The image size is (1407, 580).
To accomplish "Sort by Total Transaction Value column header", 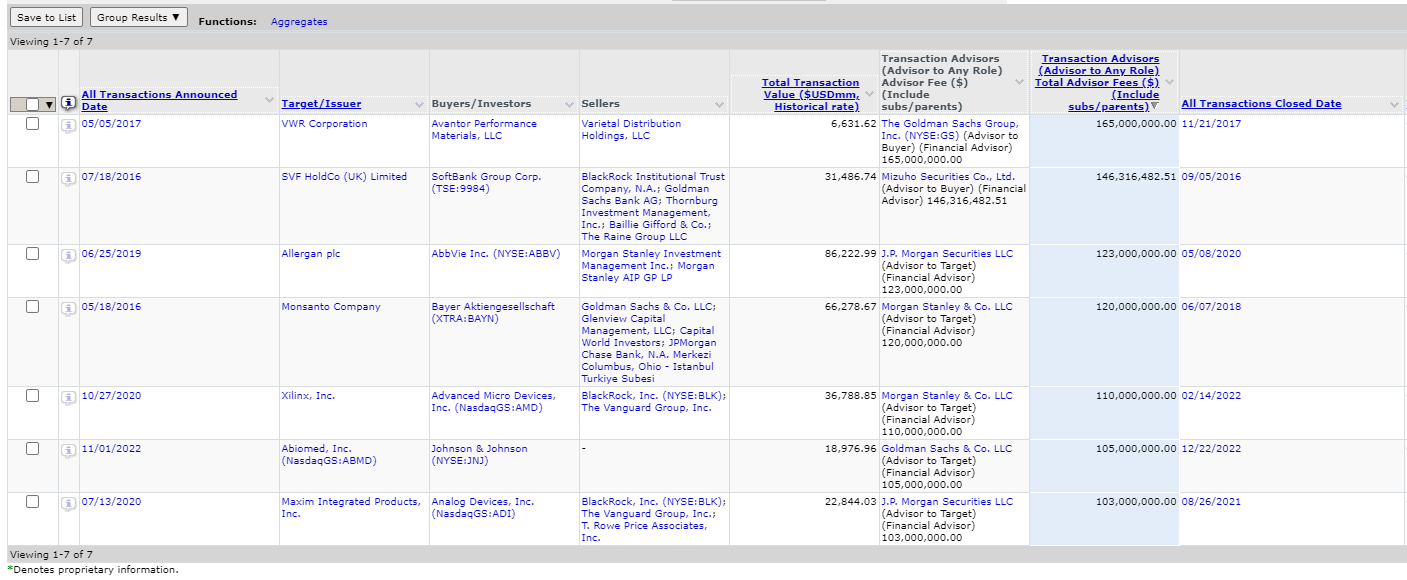I will (810, 94).
